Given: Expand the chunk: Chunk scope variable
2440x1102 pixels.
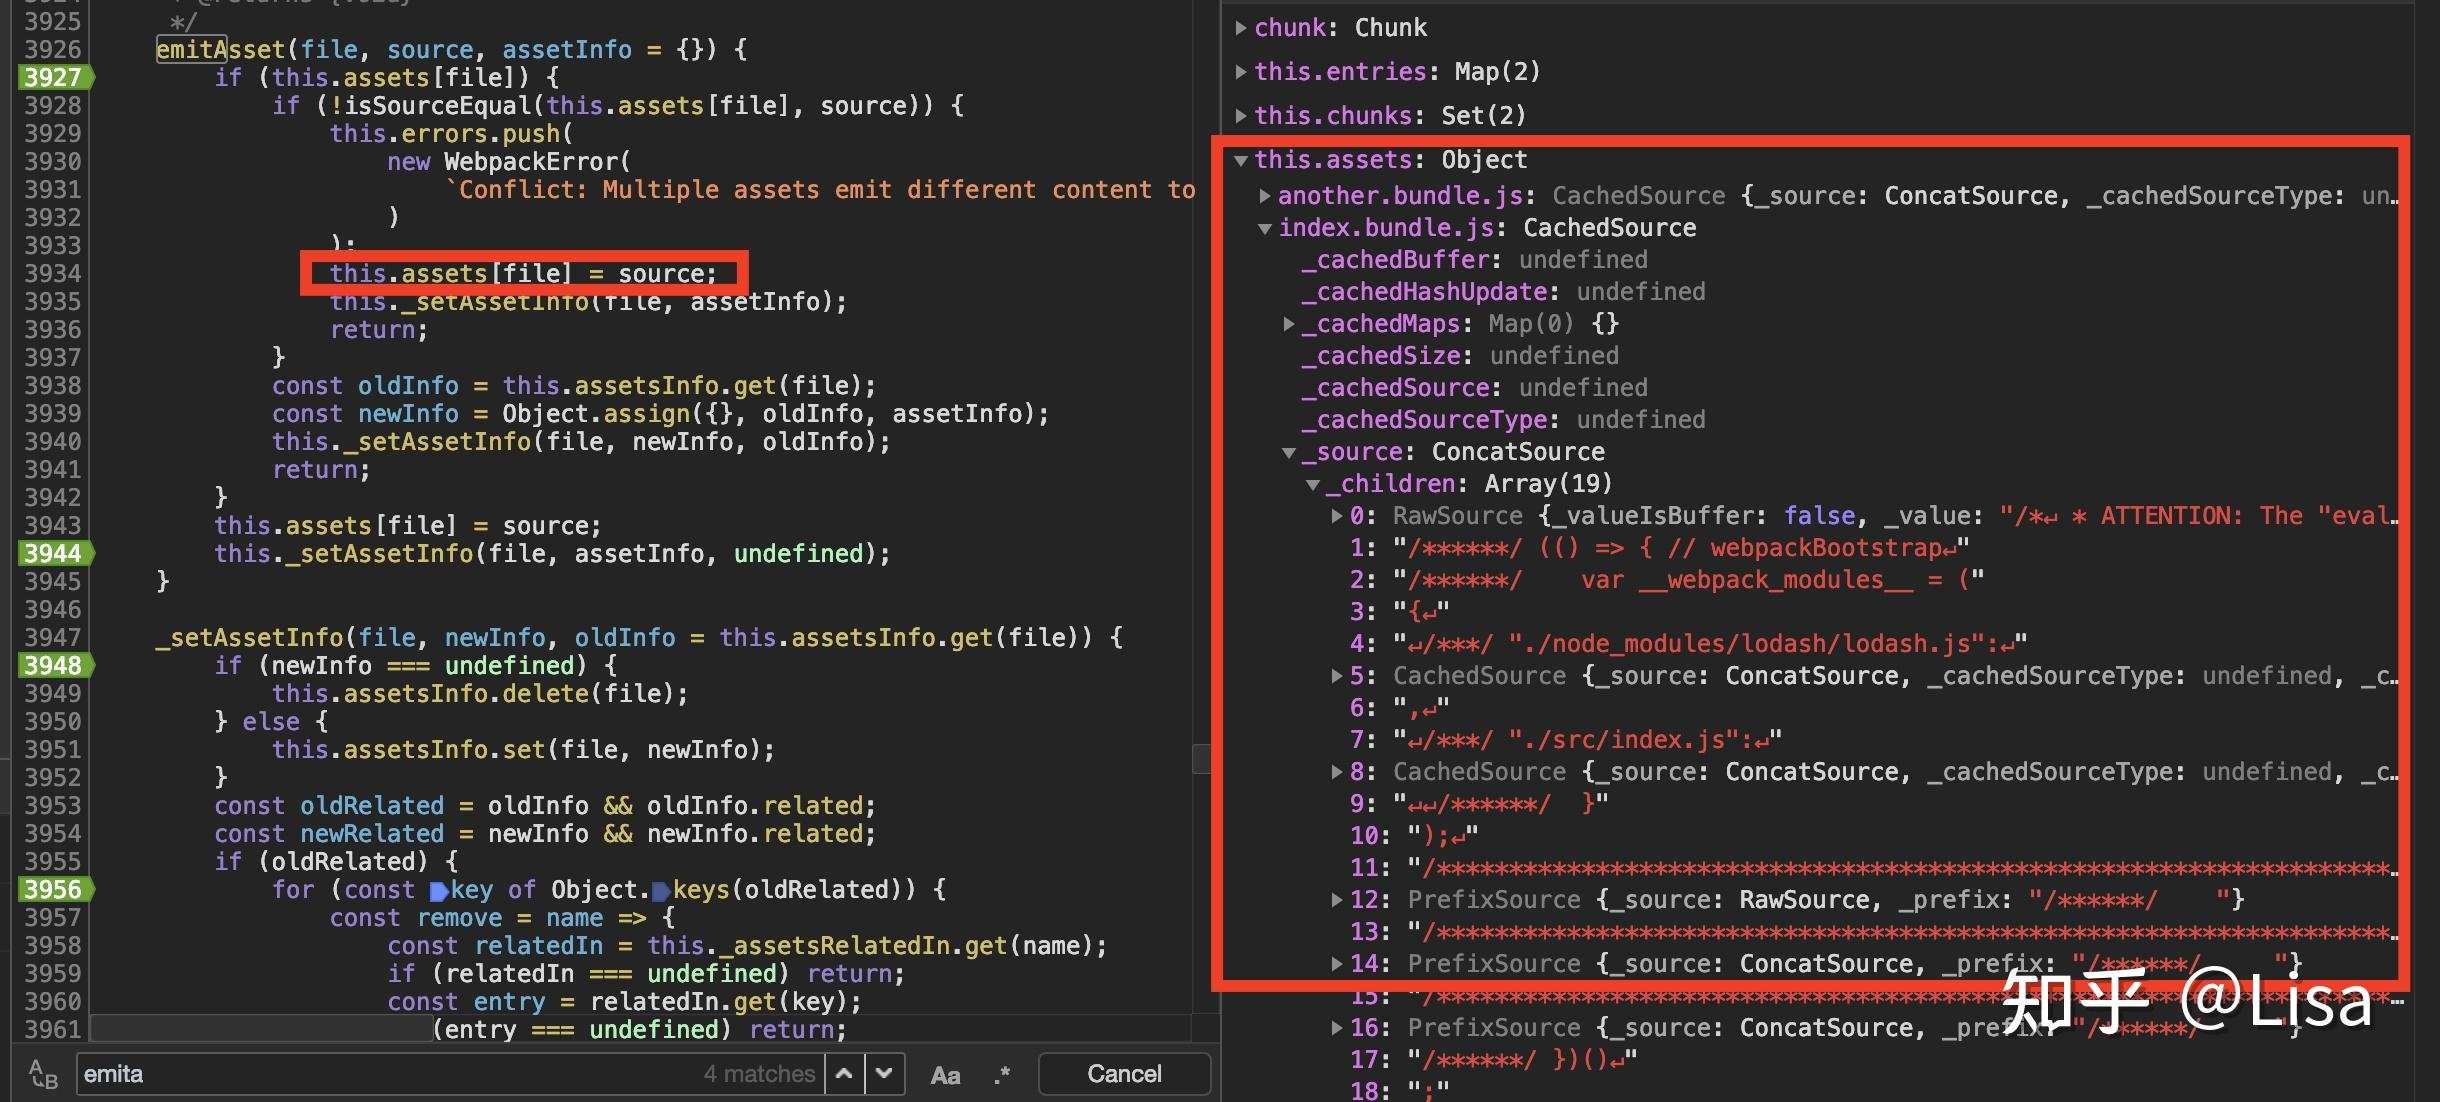Looking at the screenshot, I should pos(1241,28).
